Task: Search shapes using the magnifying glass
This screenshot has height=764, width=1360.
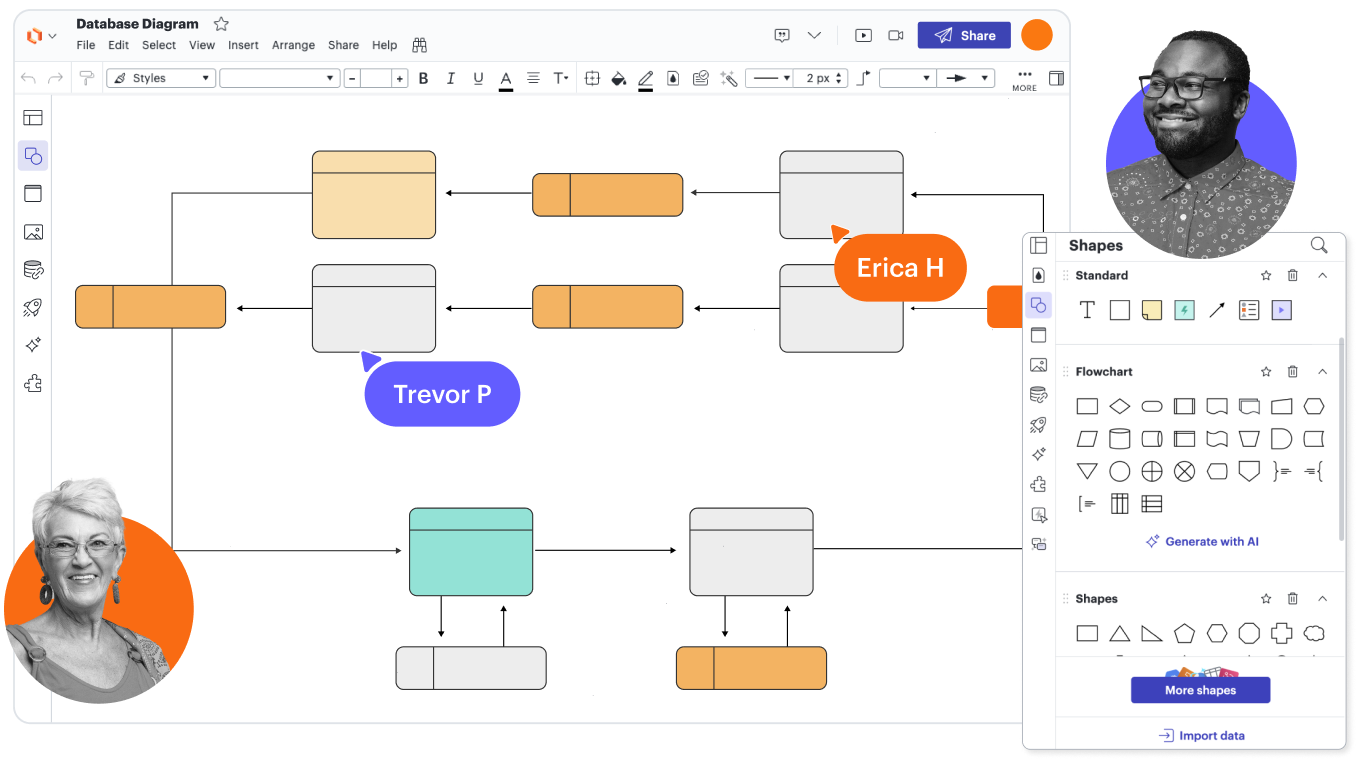Action: [x=1319, y=245]
